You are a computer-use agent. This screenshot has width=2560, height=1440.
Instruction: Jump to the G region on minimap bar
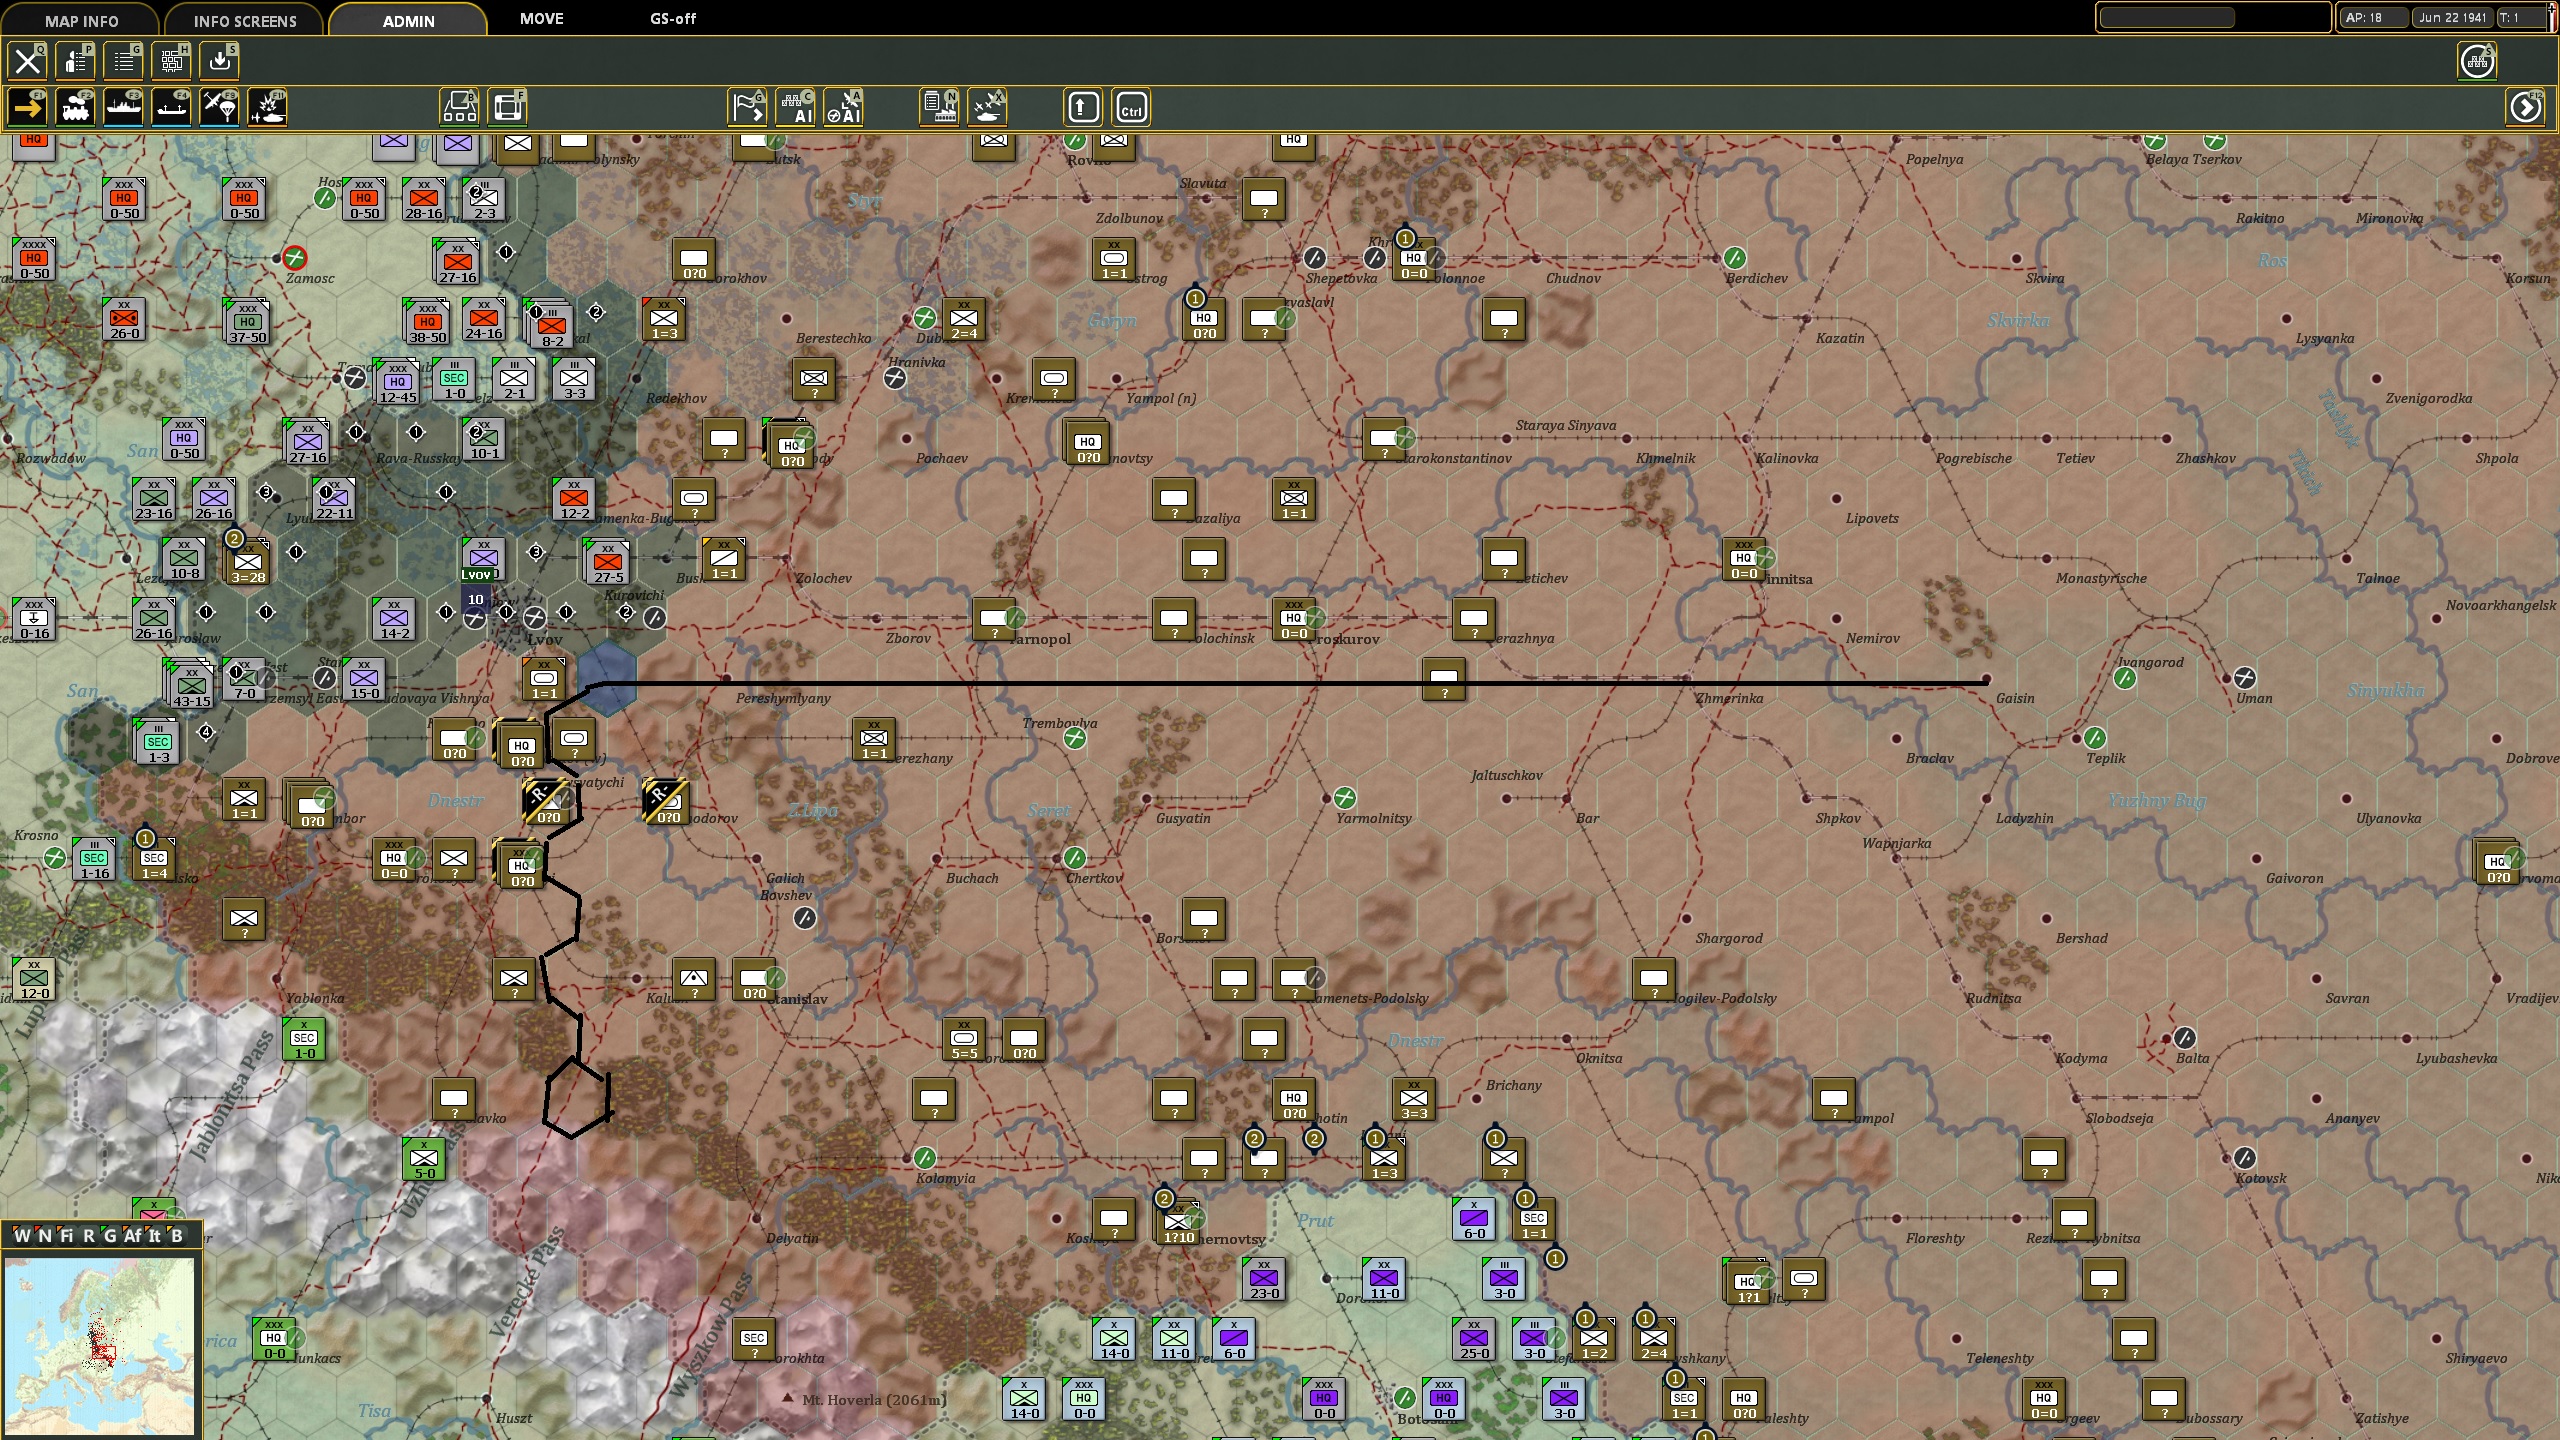(x=110, y=1235)
